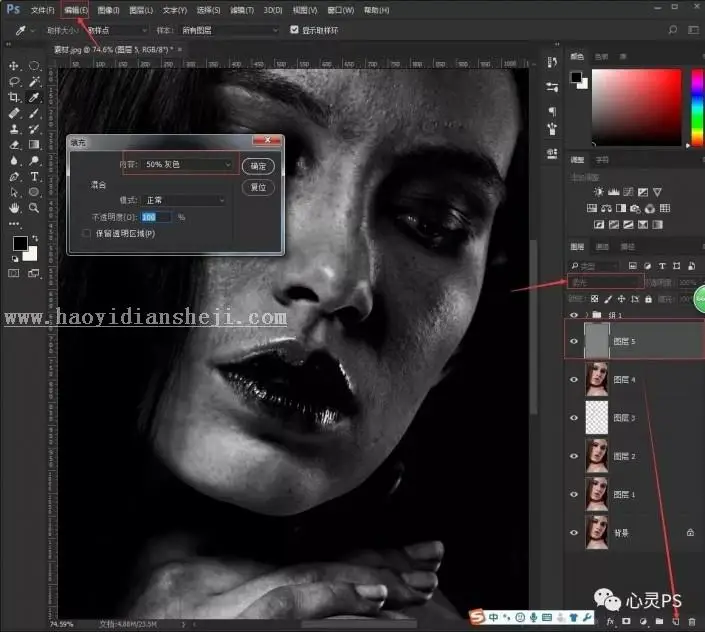Select the Lasso tool
This screenshot has width=705, height=632.
[14, 81]
